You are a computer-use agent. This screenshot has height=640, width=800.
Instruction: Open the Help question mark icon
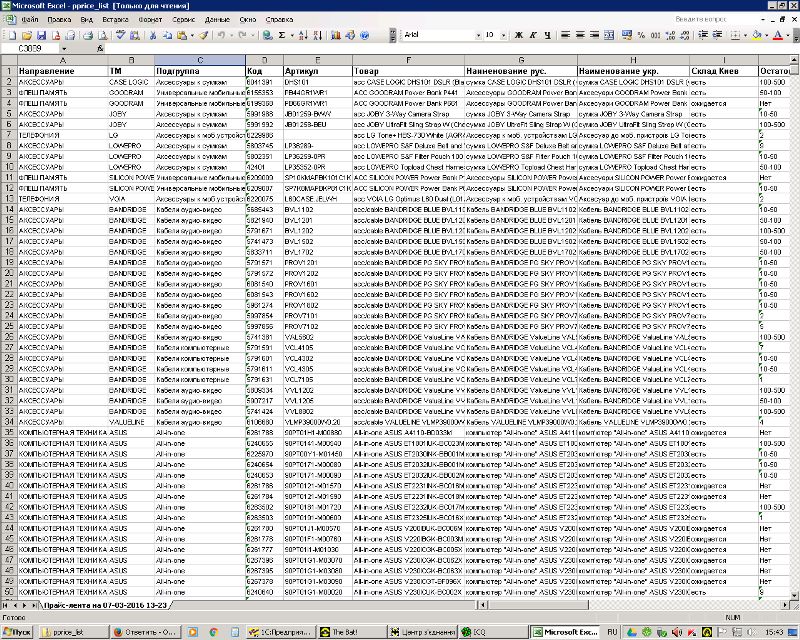(x=364, y=35)
